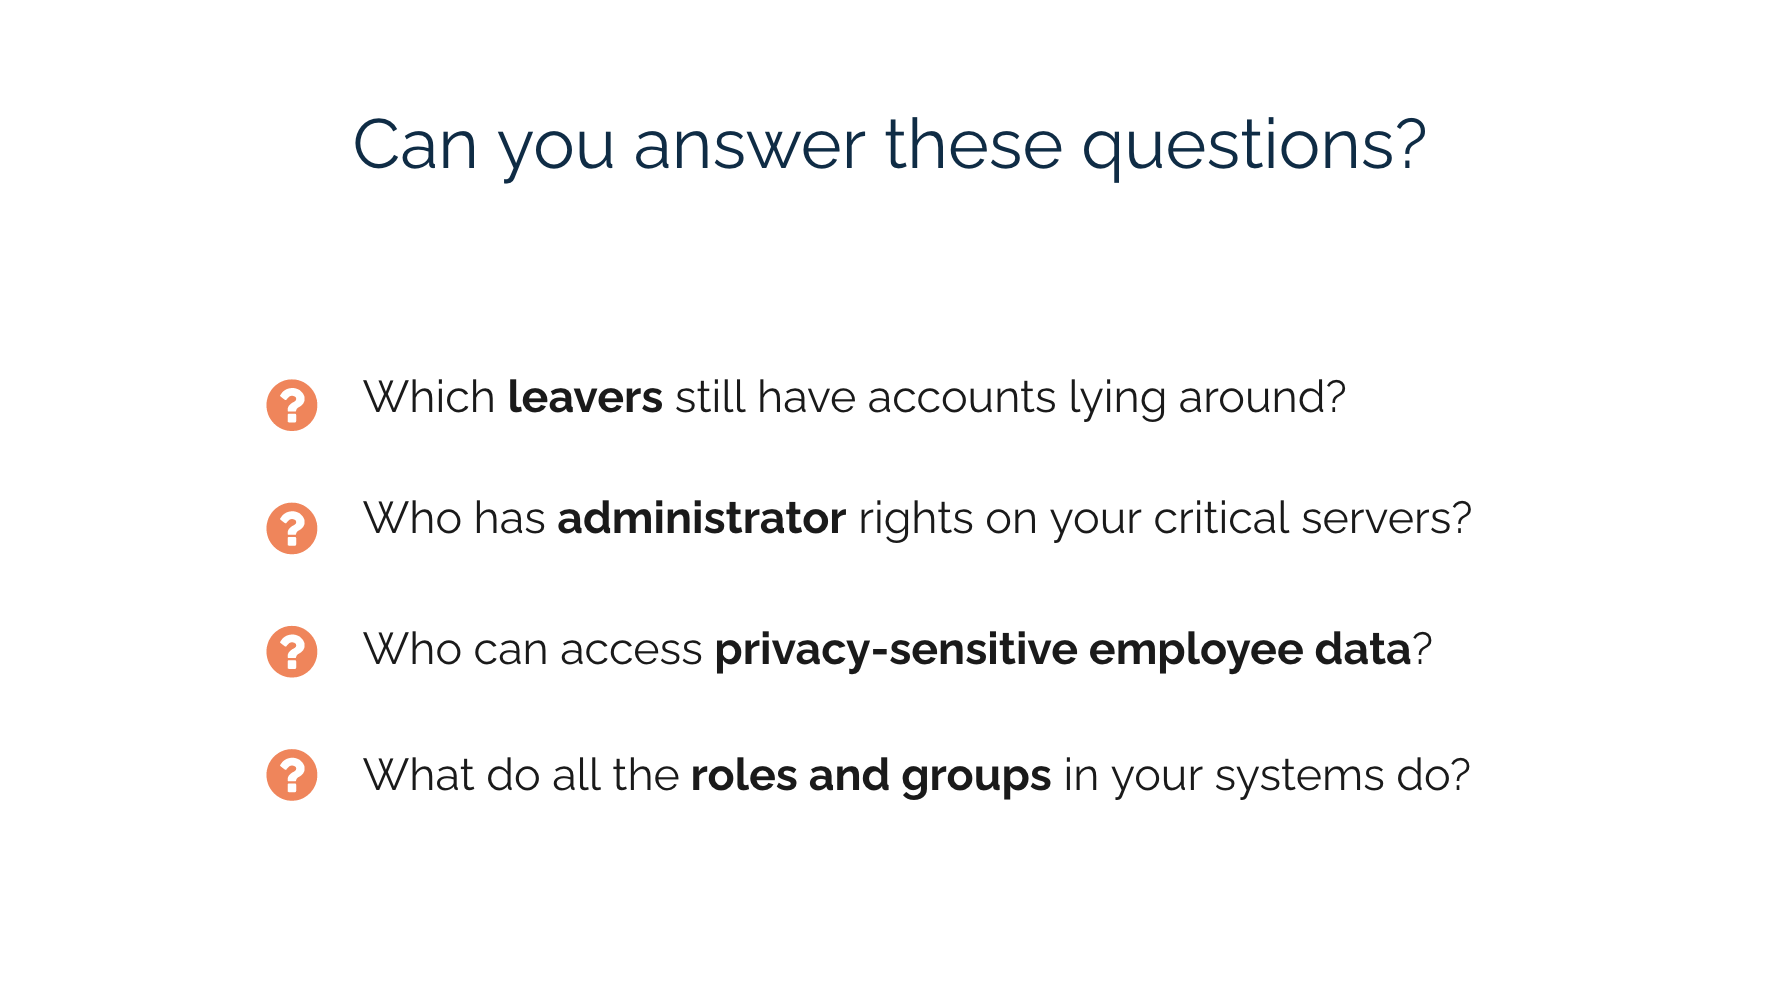
Task: Click the word 'Which' in first question
Action: 429,397
